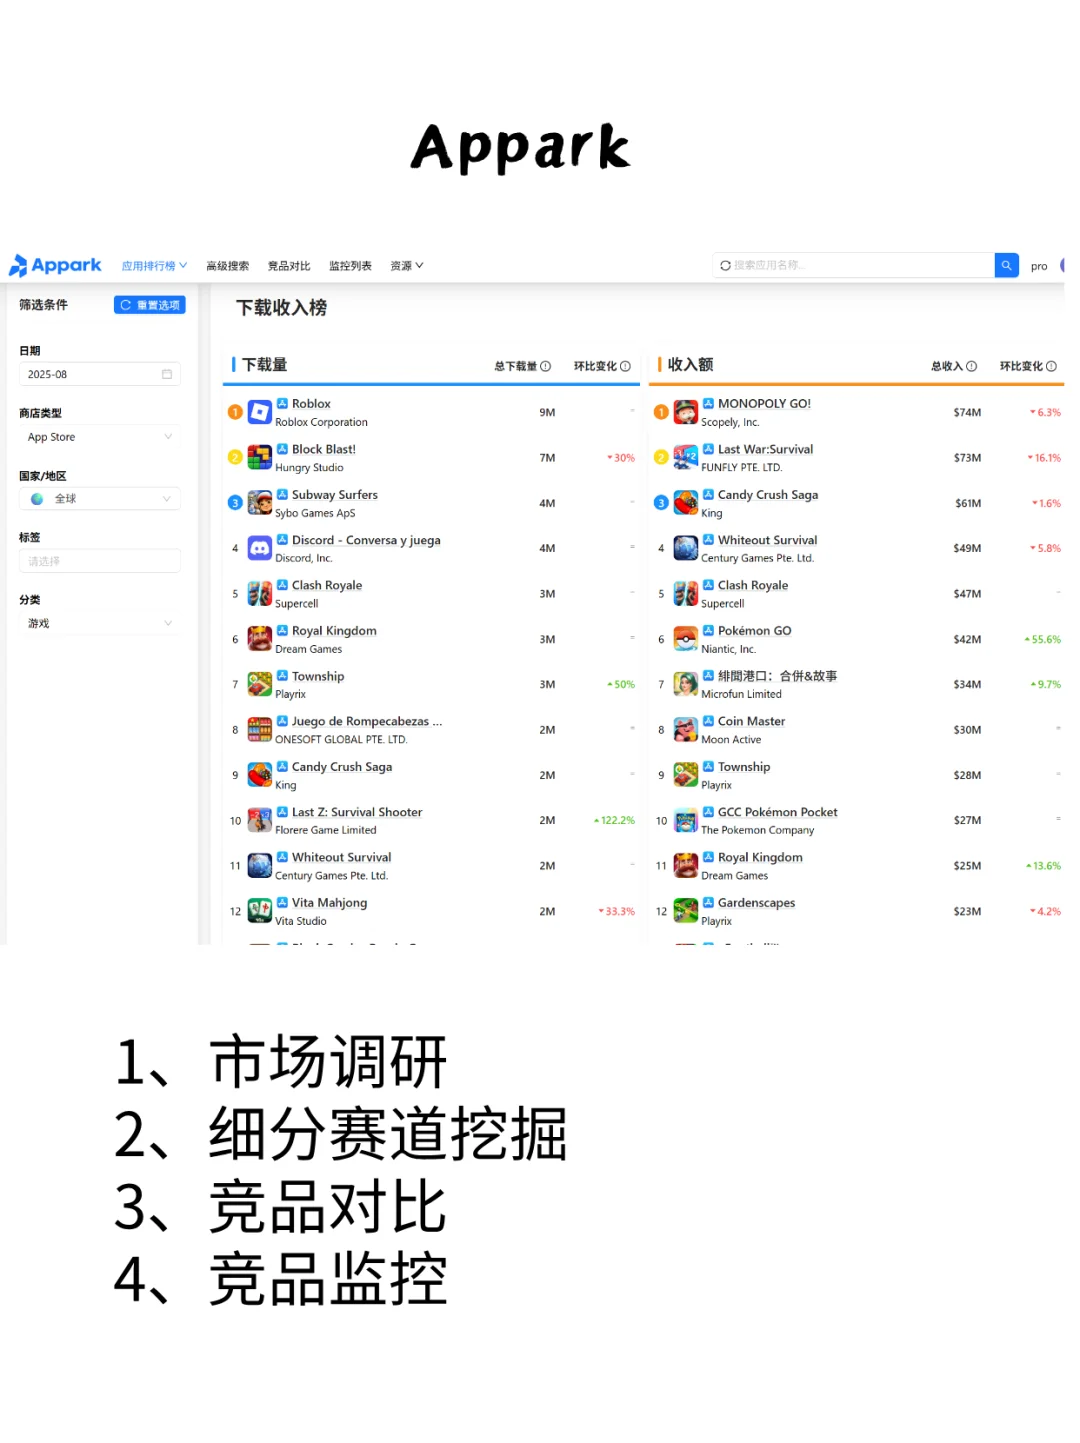Click the Roblox Corporation publisher text
Viewport: 1080px width, 1443px height.
(321, 422)
